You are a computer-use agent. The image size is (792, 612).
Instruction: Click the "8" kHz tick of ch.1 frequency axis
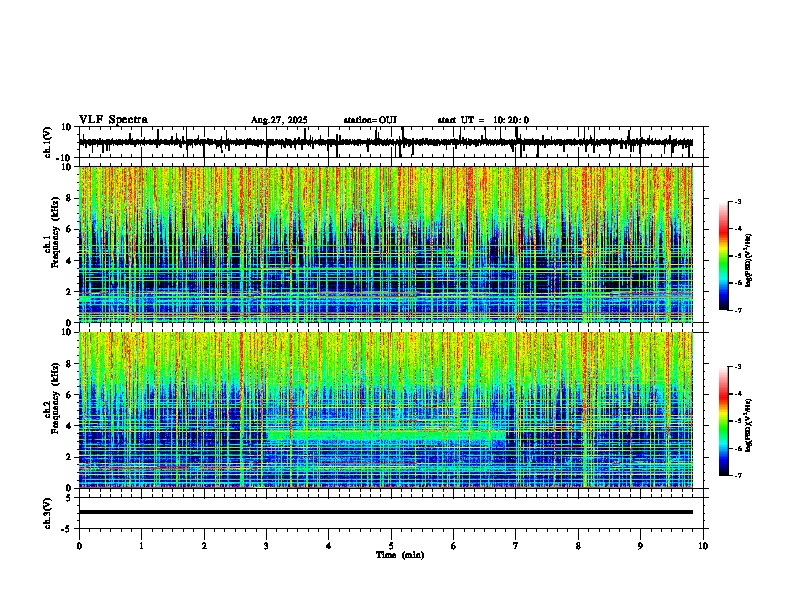coord(70,198)
